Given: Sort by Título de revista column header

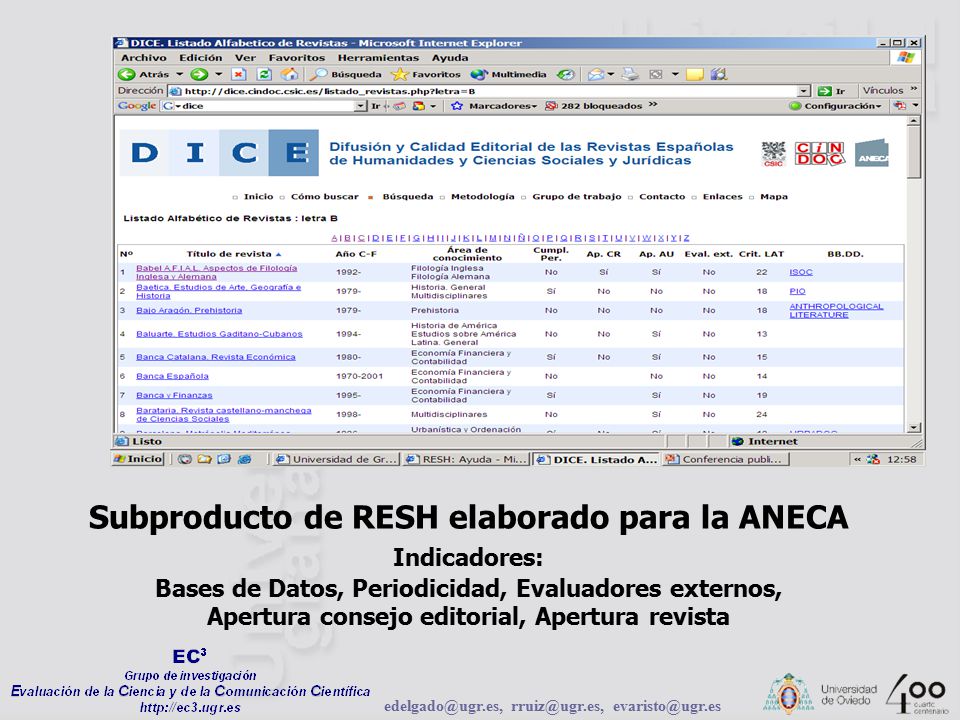Looking at the screenshot, I should 234,254.
